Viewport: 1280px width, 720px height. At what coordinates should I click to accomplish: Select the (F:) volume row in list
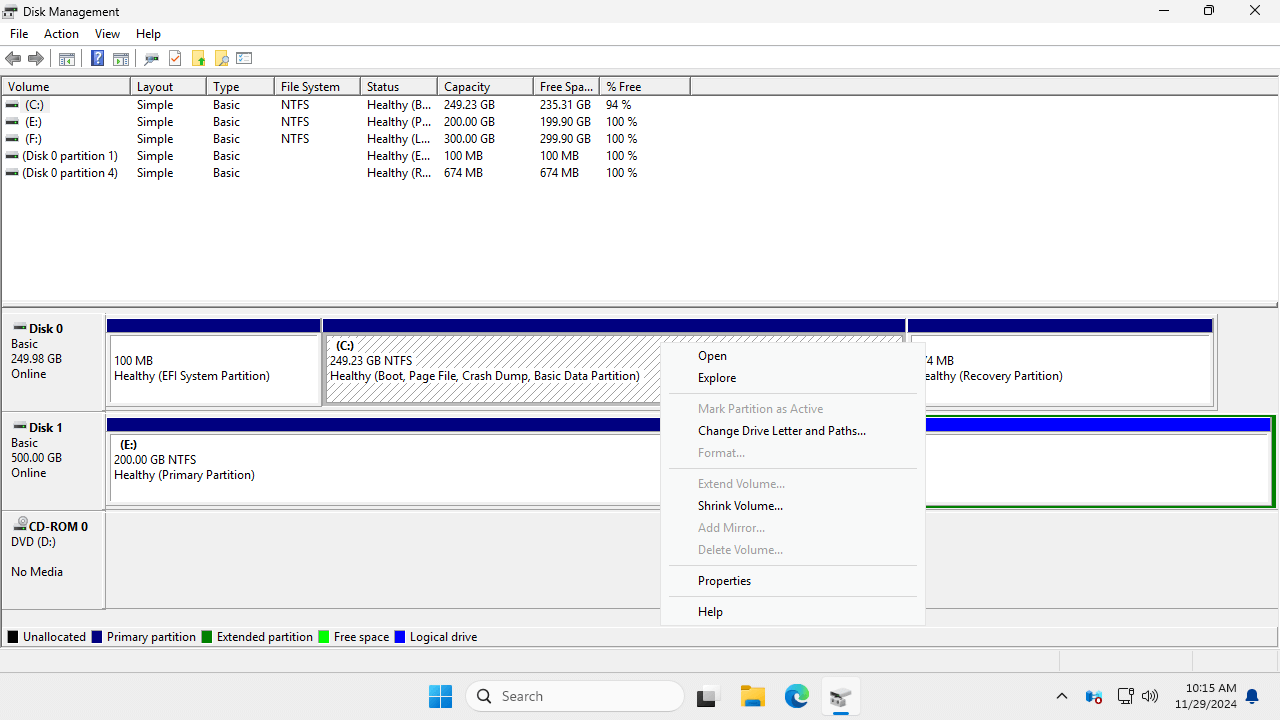pyautogui.click(x=34, y=139)
